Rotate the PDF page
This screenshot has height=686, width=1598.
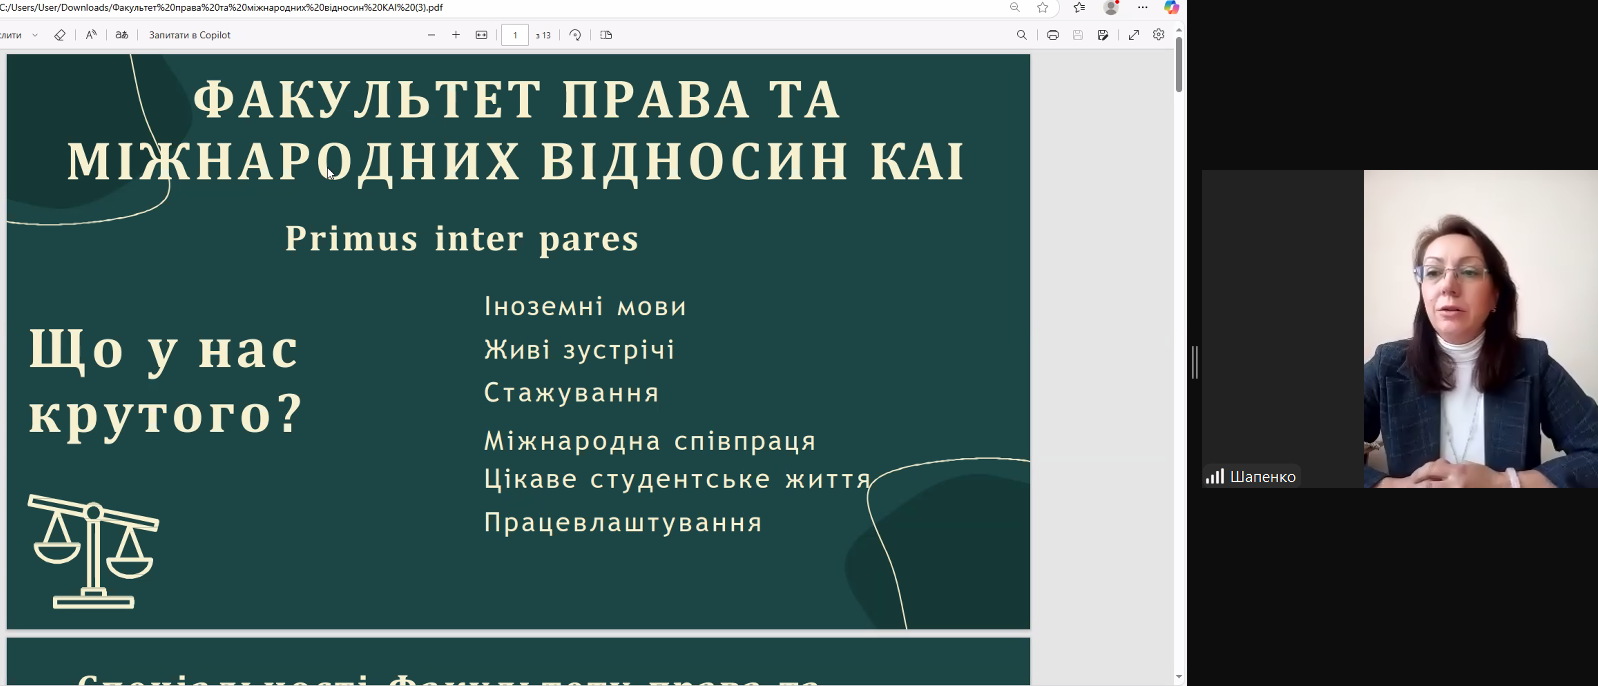(x=575, y=35)
